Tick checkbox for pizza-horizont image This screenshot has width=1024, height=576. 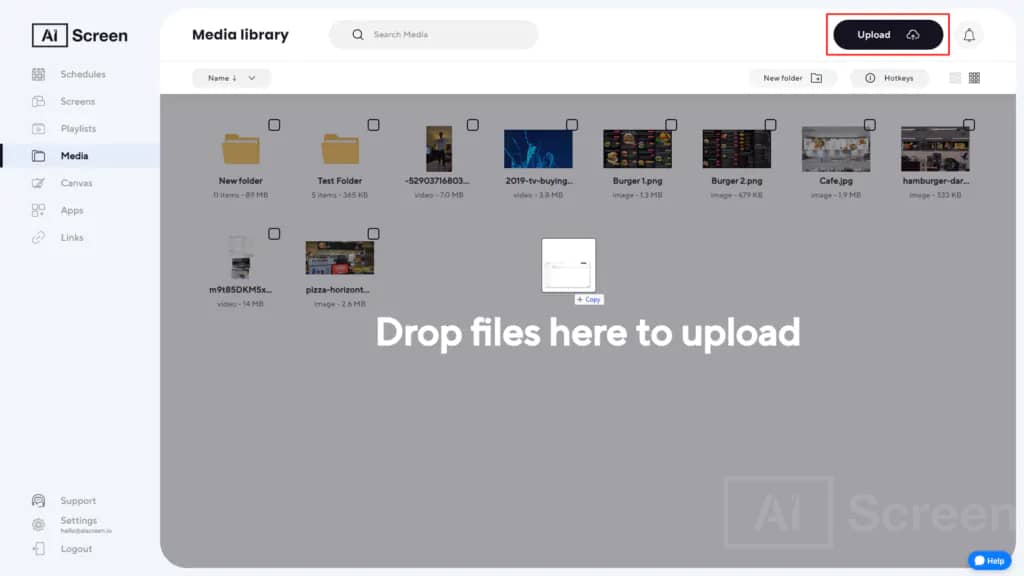374,234
